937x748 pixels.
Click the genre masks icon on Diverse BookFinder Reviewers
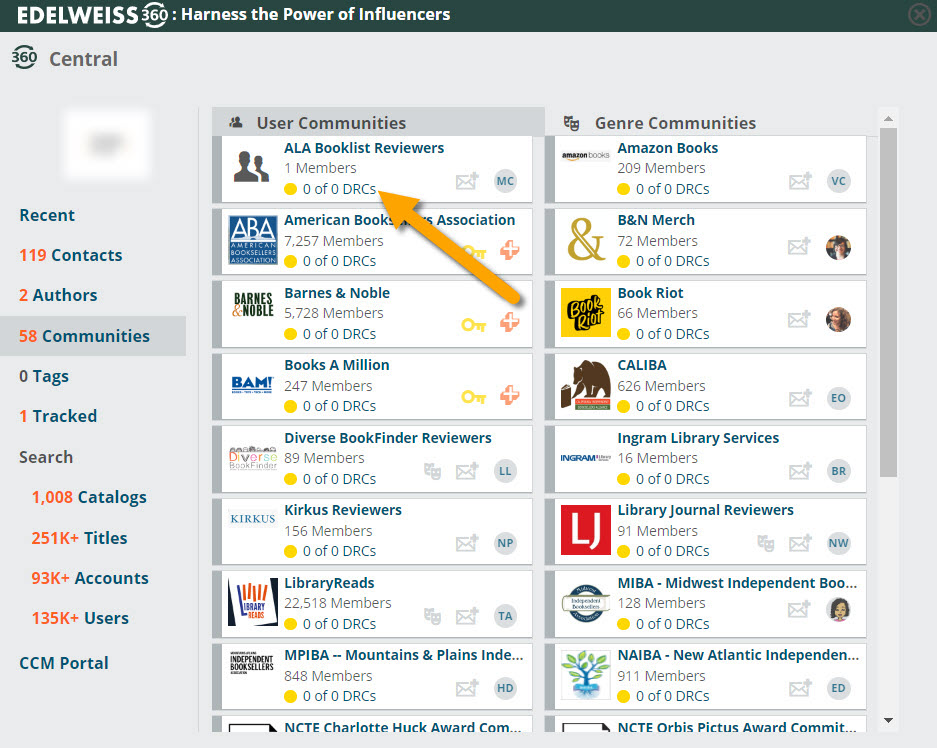[x=433, y=471]
